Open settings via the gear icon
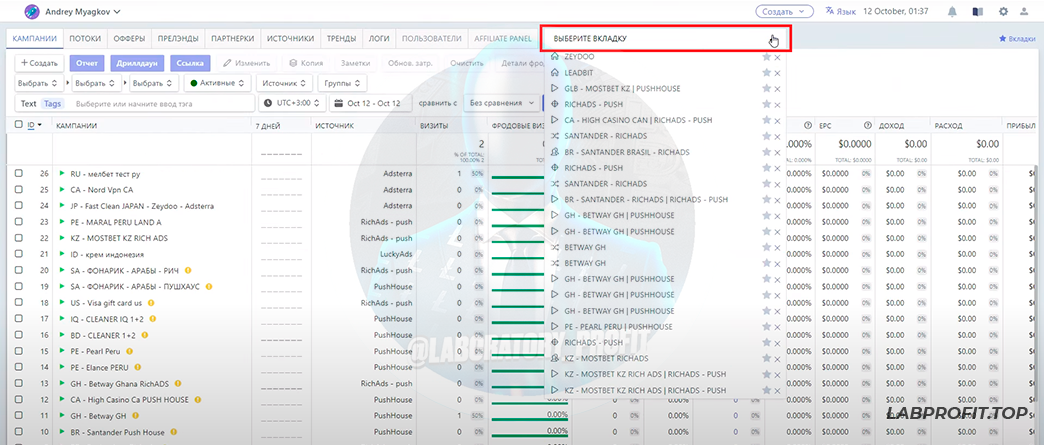The image size is (1044, 445). [1004, 12]
